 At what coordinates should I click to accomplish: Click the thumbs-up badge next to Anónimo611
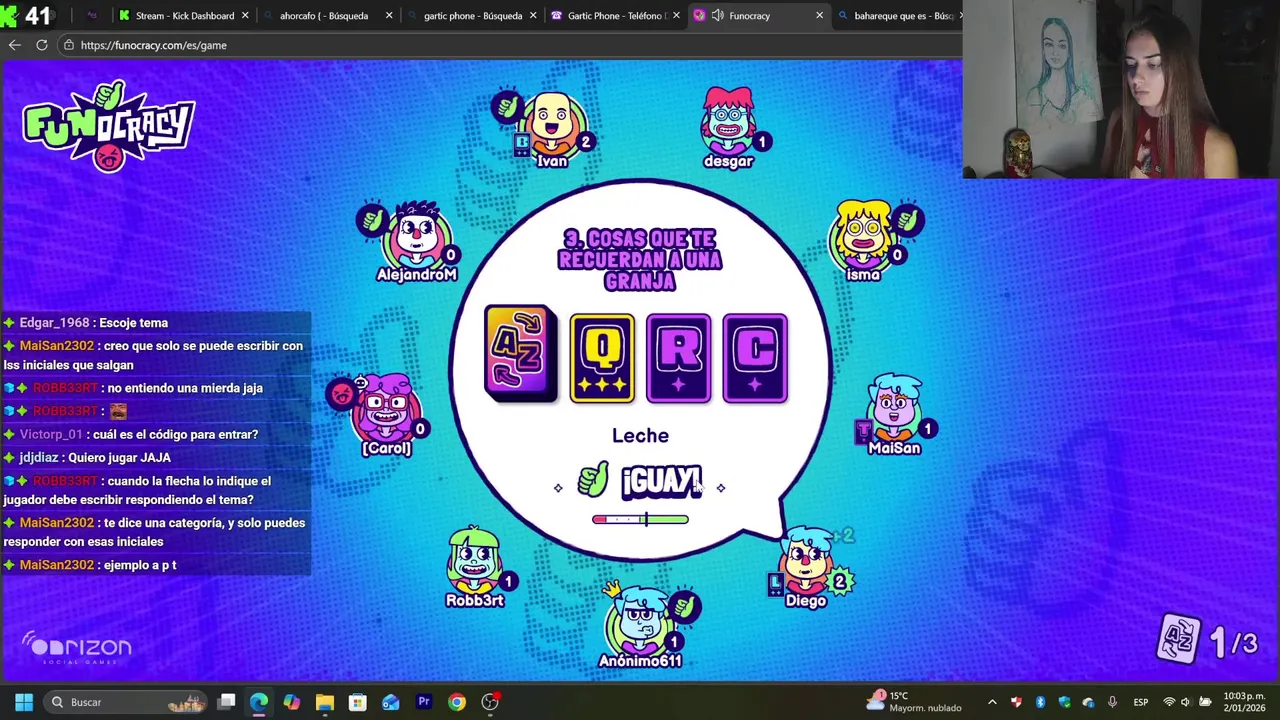pyautogui.click(x=685, y=606)
